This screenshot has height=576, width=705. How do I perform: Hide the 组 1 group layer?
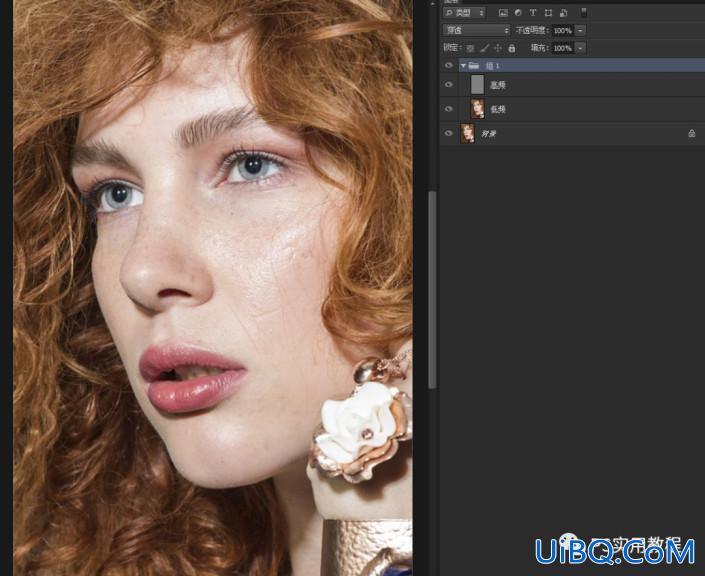448,66
